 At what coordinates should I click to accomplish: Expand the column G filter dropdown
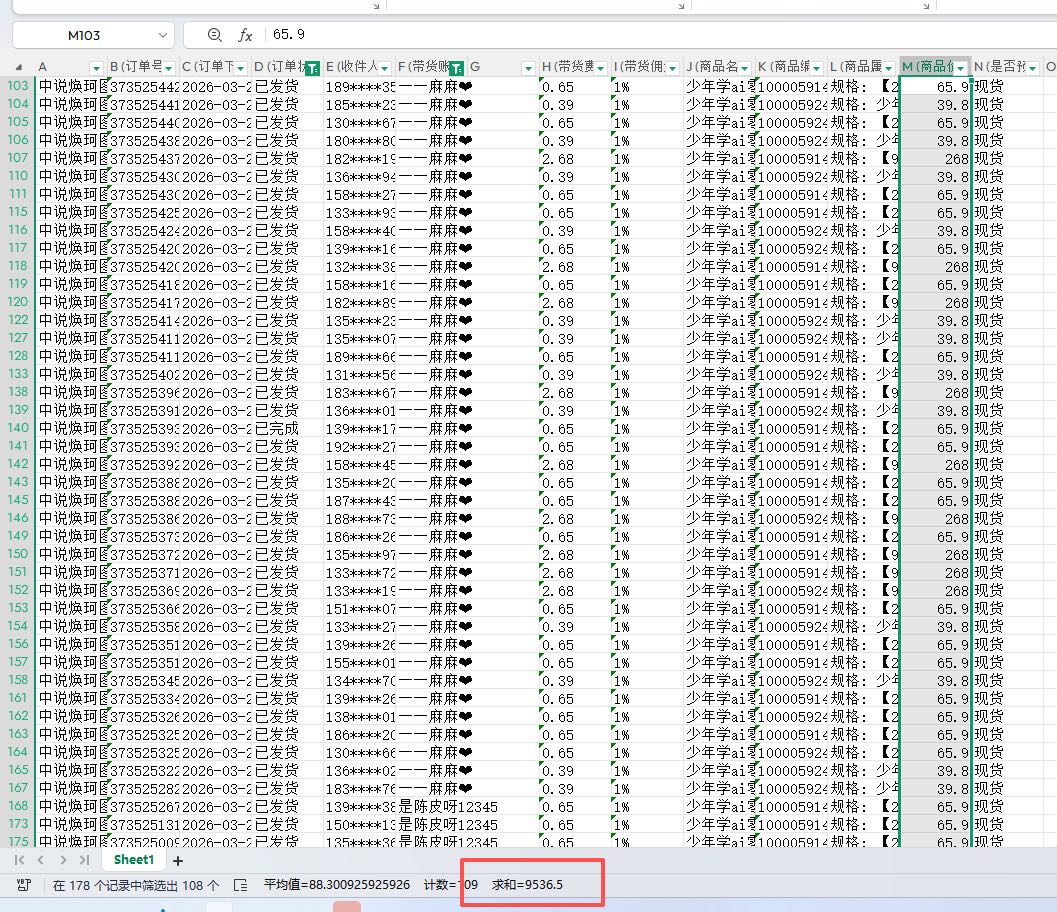coord(528,68)
